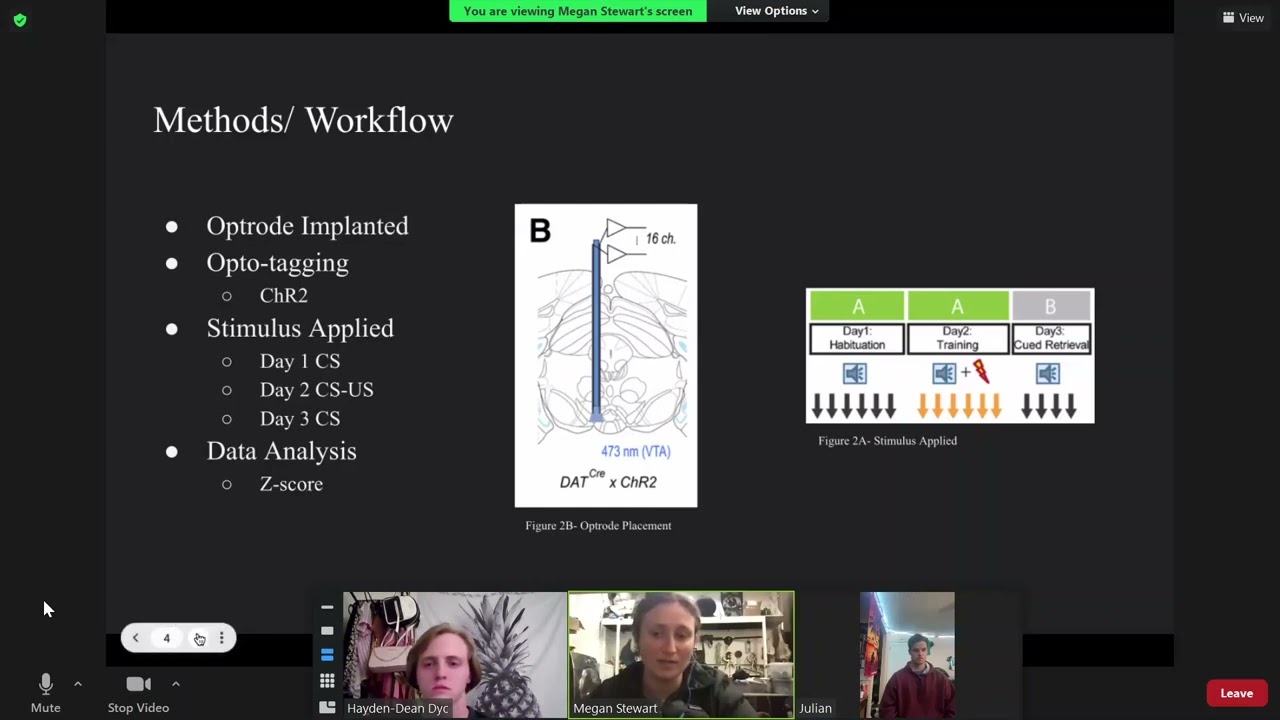Click the bottom video panel layout icon
The height and width of the screenshot is (720, 1280).
click(x=327, y=707)
